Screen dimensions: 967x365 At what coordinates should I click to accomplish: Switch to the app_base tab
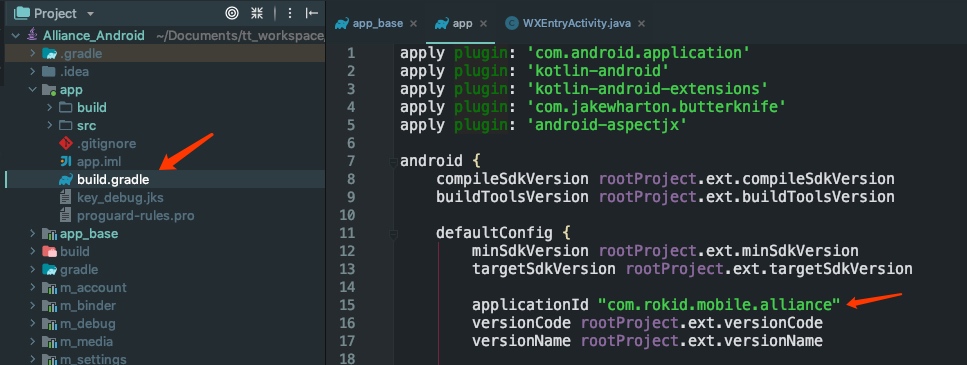tap(369, 23)
